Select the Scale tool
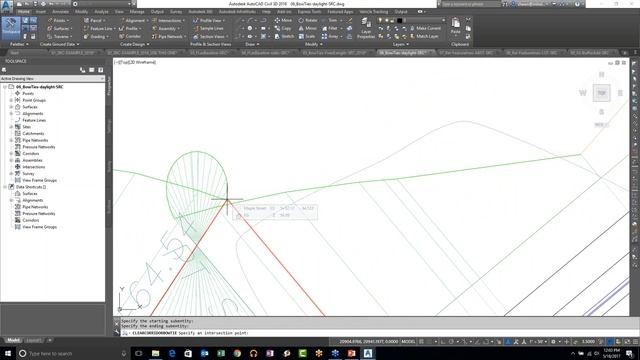 tap(307, 36)
